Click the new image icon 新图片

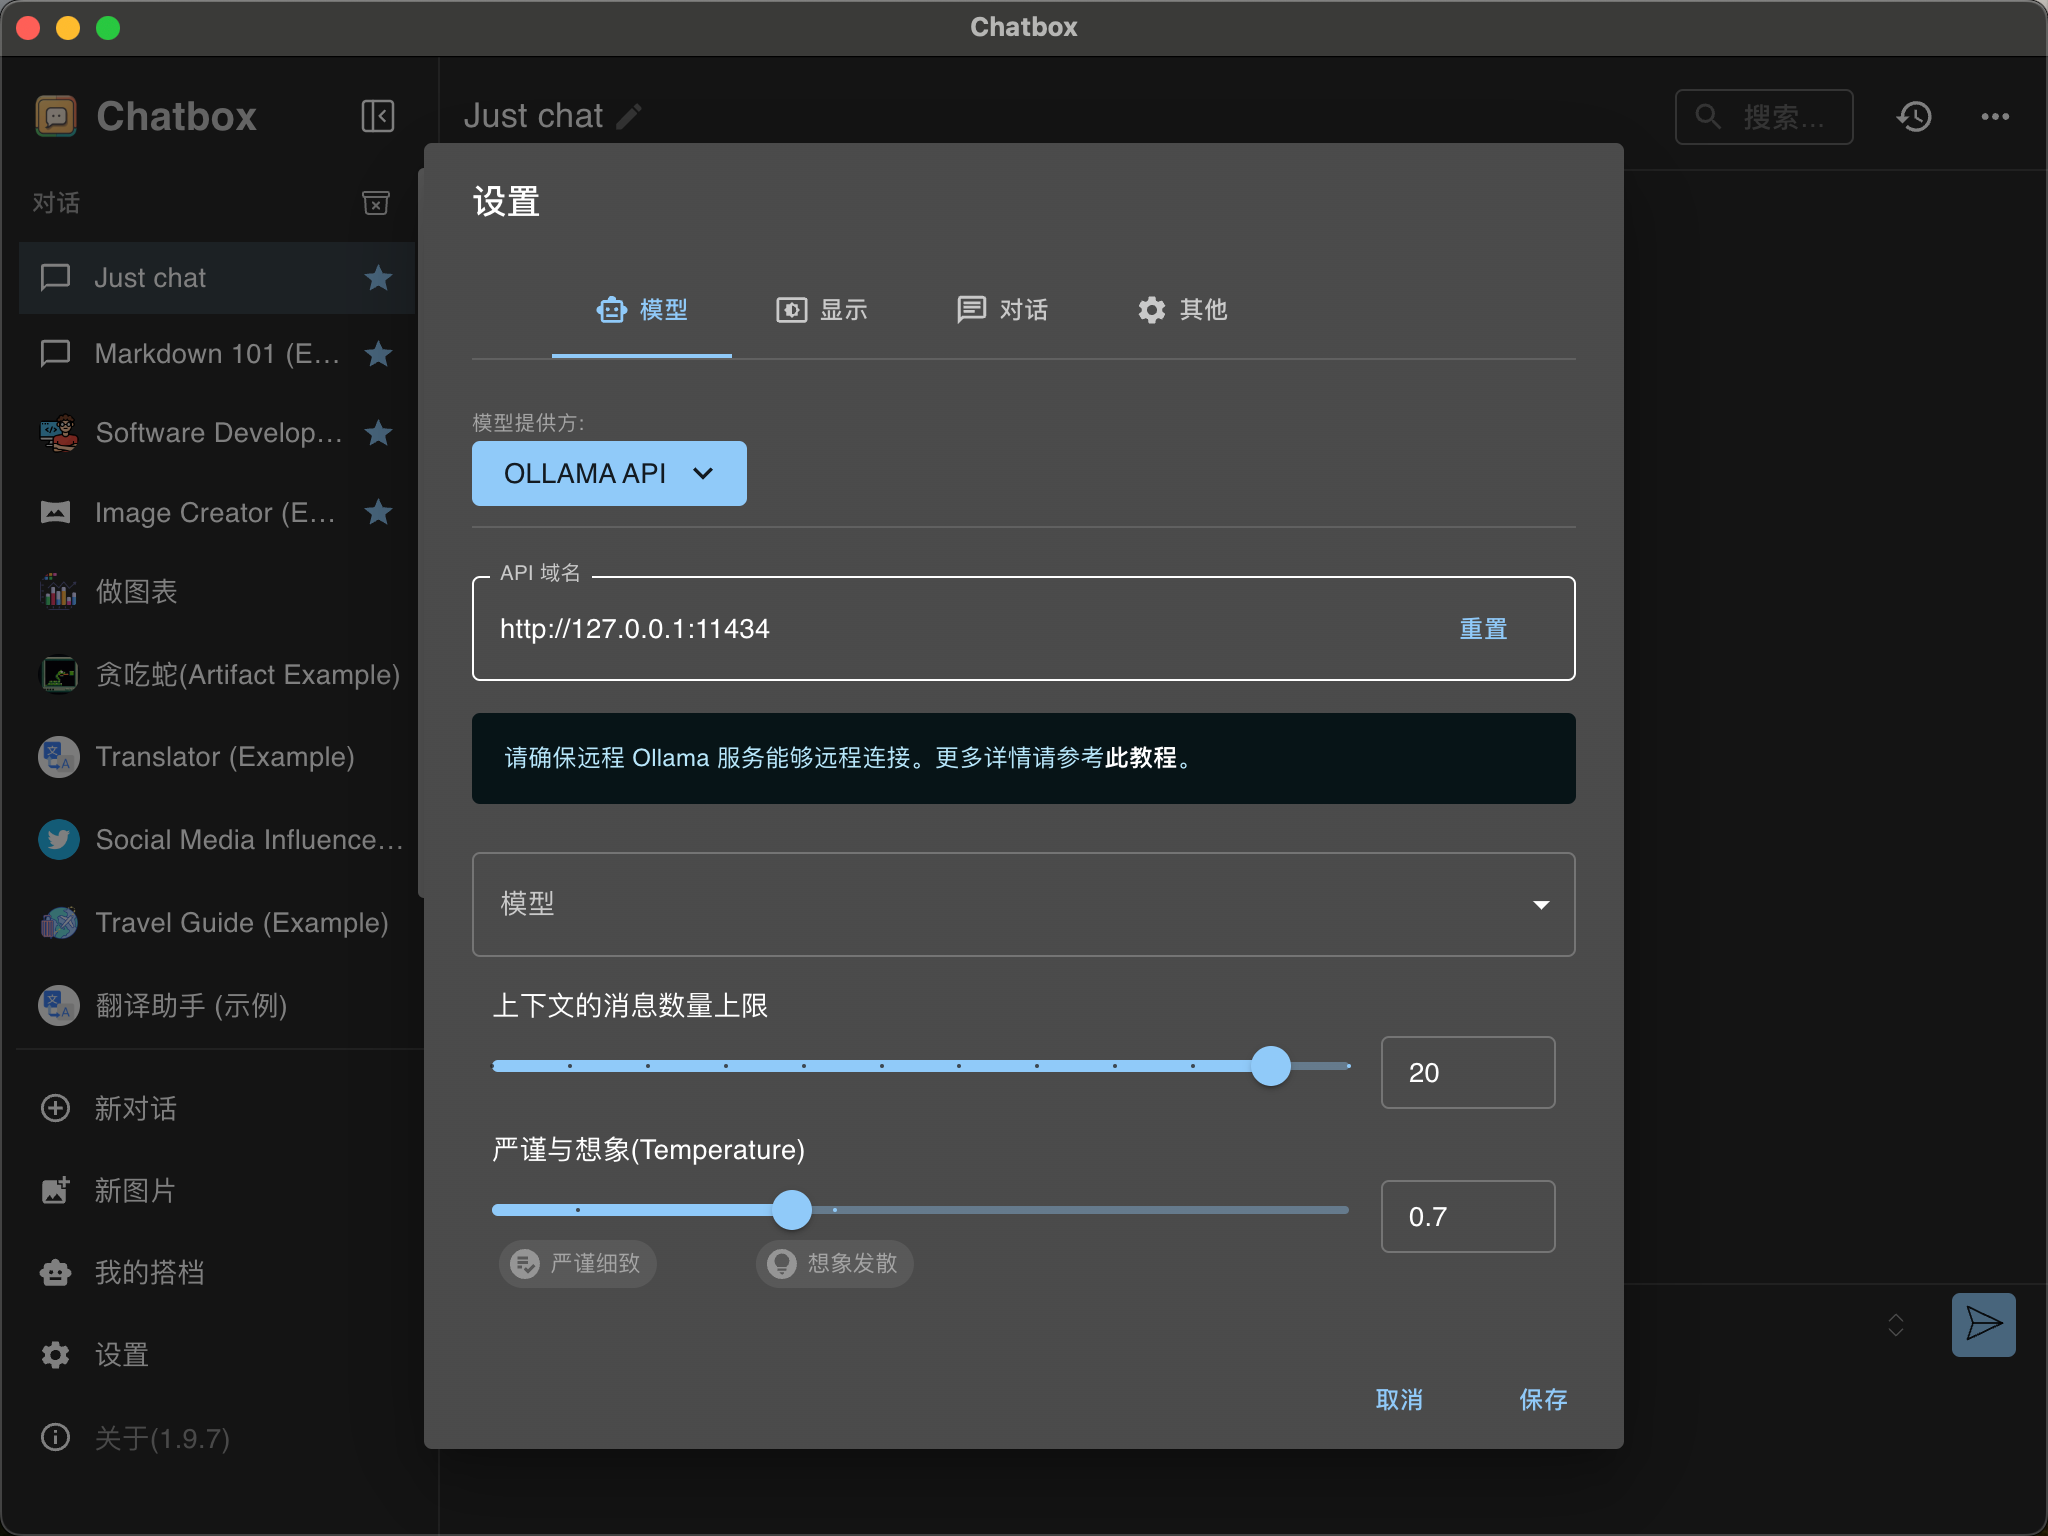(56, 1190)
